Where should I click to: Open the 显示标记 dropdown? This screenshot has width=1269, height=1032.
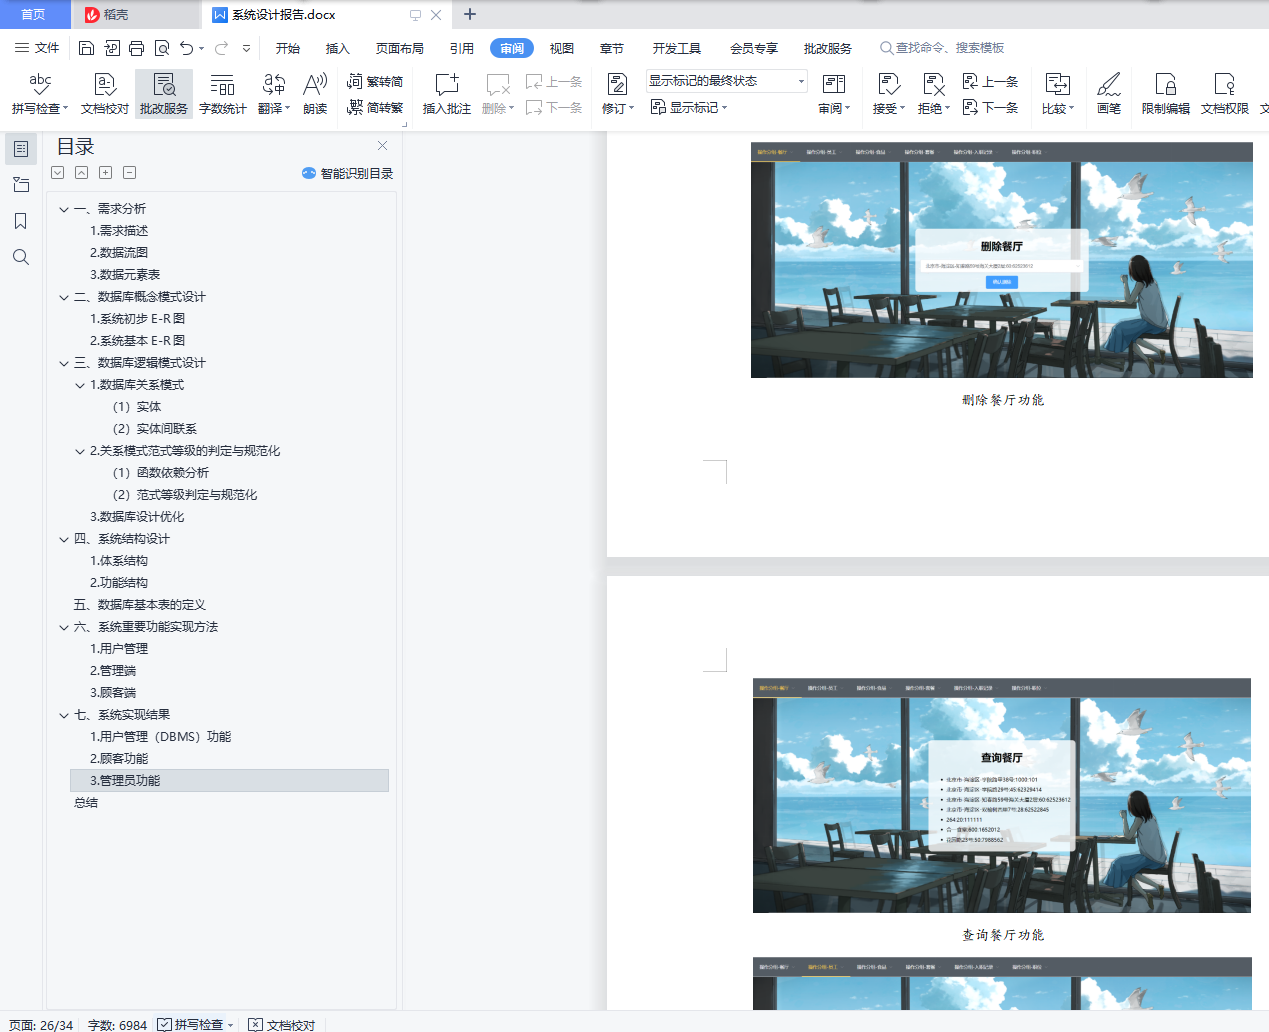coord(689,107)
